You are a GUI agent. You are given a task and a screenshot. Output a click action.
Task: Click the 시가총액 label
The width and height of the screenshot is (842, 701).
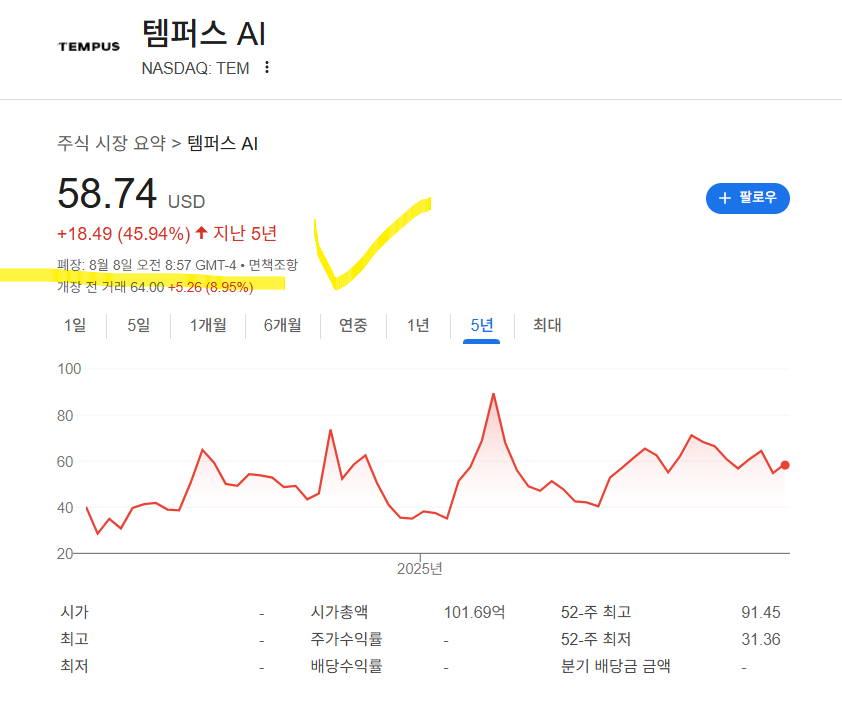pos(339,612)
